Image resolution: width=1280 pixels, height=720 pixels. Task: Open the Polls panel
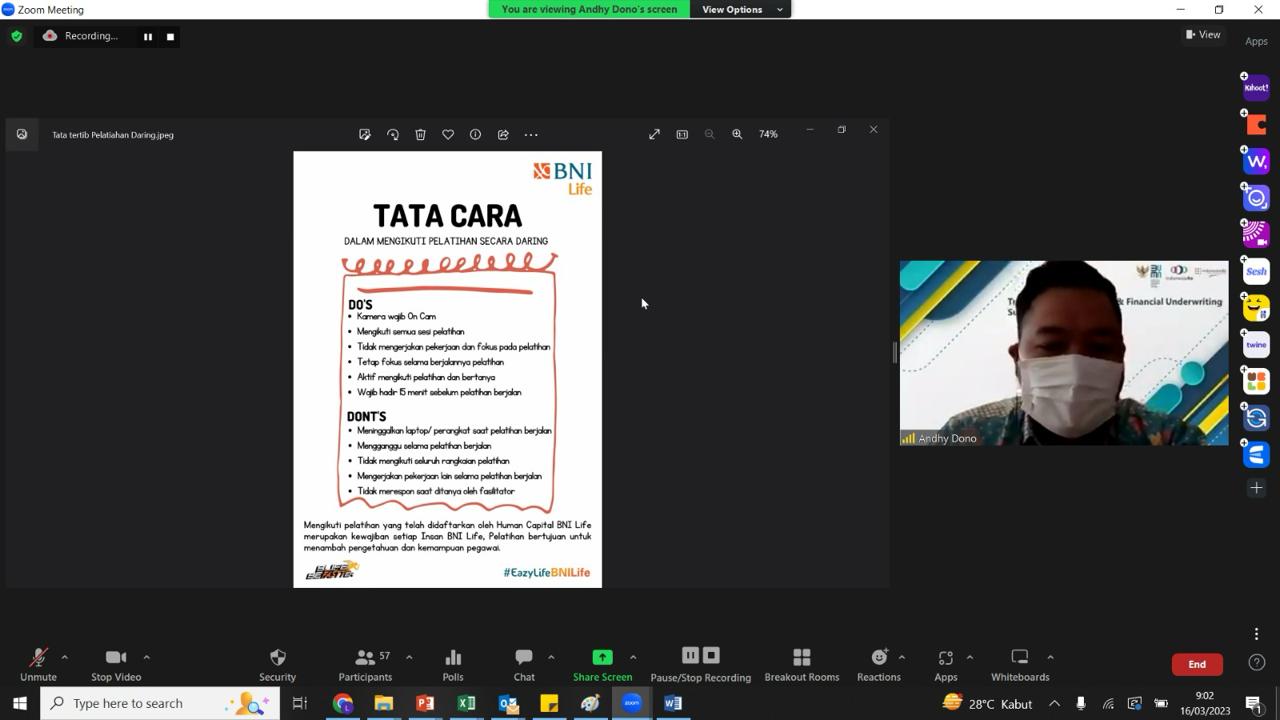coord(453,665)
